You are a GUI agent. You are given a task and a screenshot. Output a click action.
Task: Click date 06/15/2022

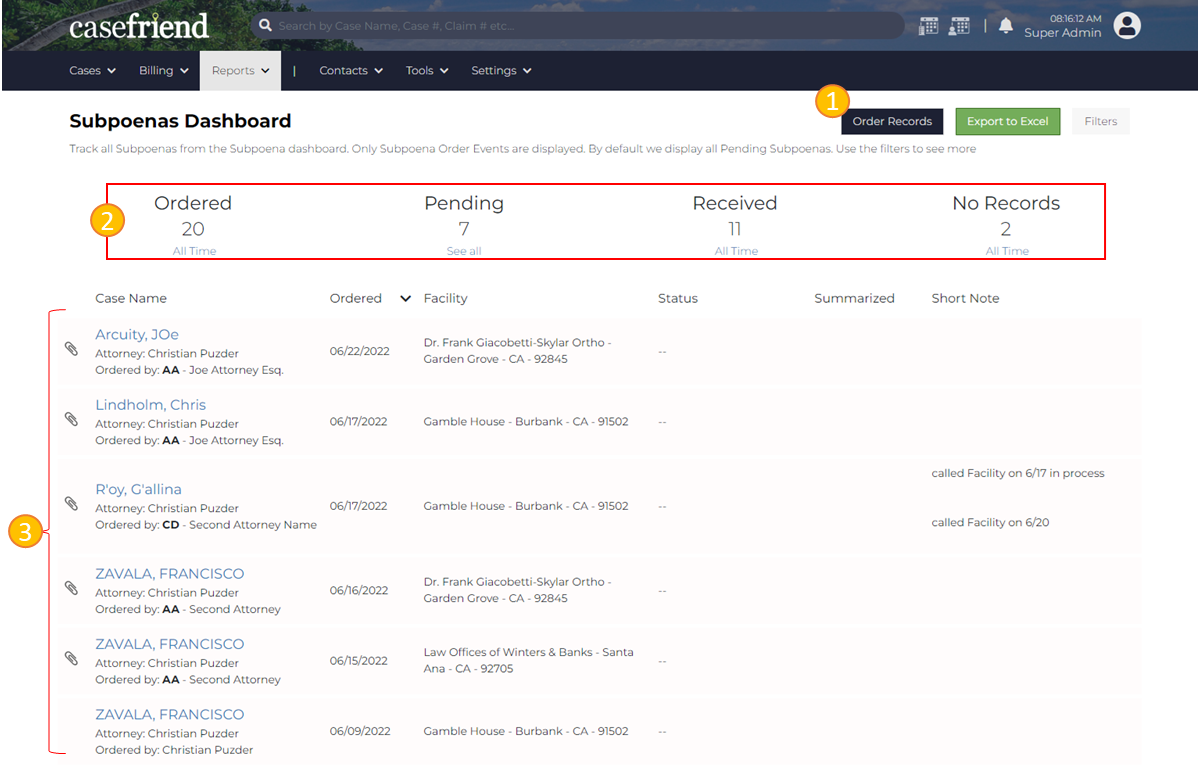point(358,661)
